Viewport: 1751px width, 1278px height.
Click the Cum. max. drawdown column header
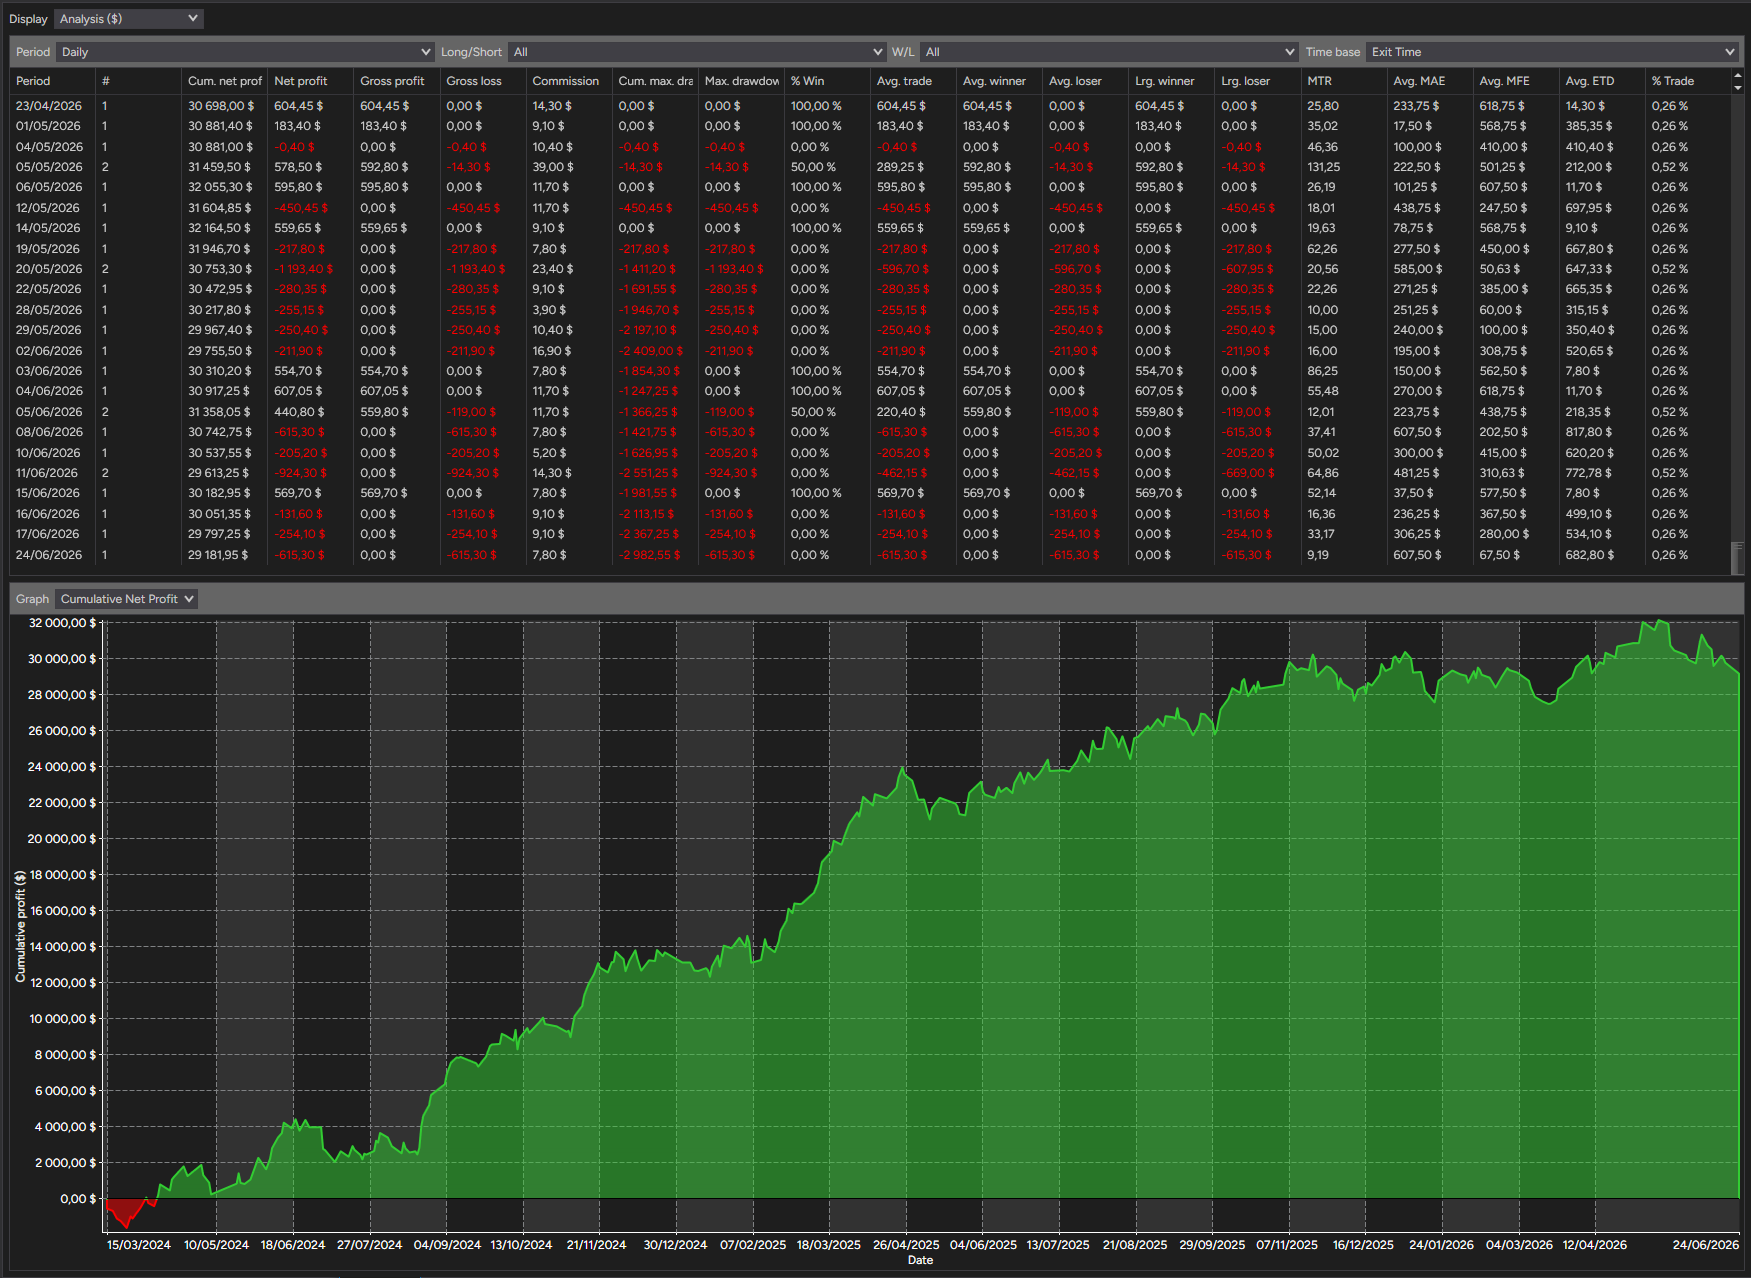coord(656,81)
